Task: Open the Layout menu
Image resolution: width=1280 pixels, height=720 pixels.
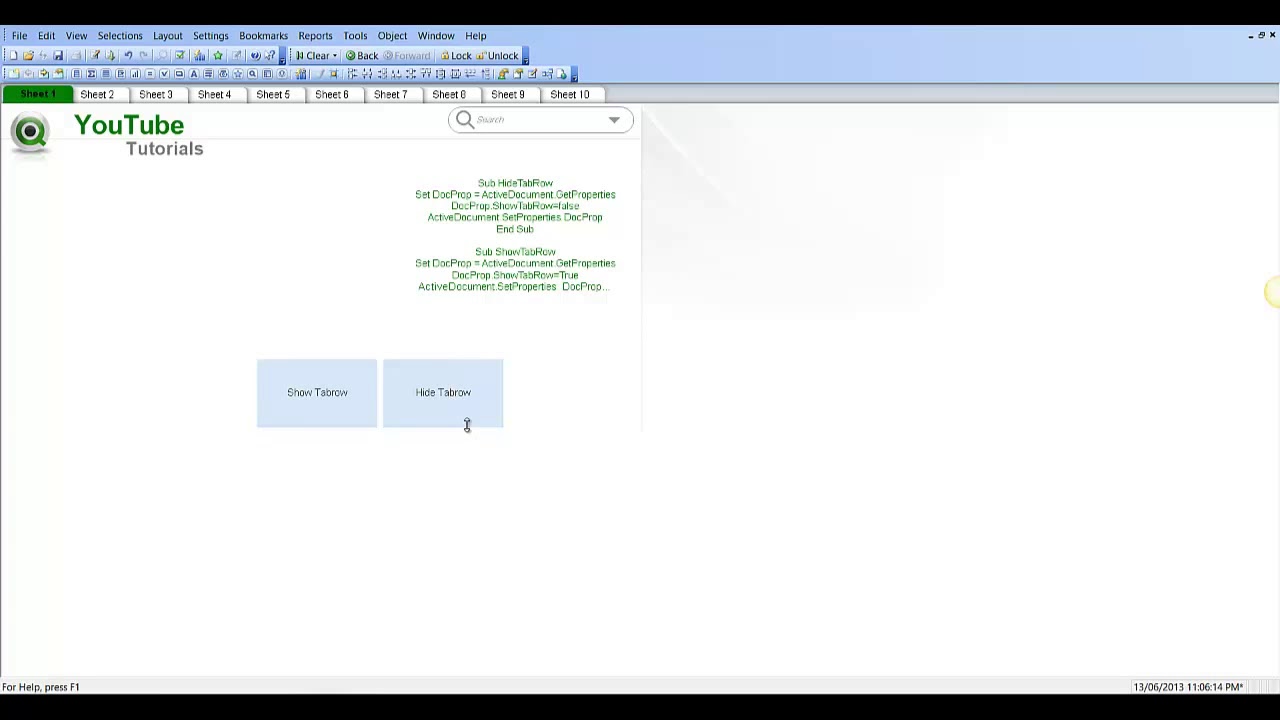Action: point(168,36)
